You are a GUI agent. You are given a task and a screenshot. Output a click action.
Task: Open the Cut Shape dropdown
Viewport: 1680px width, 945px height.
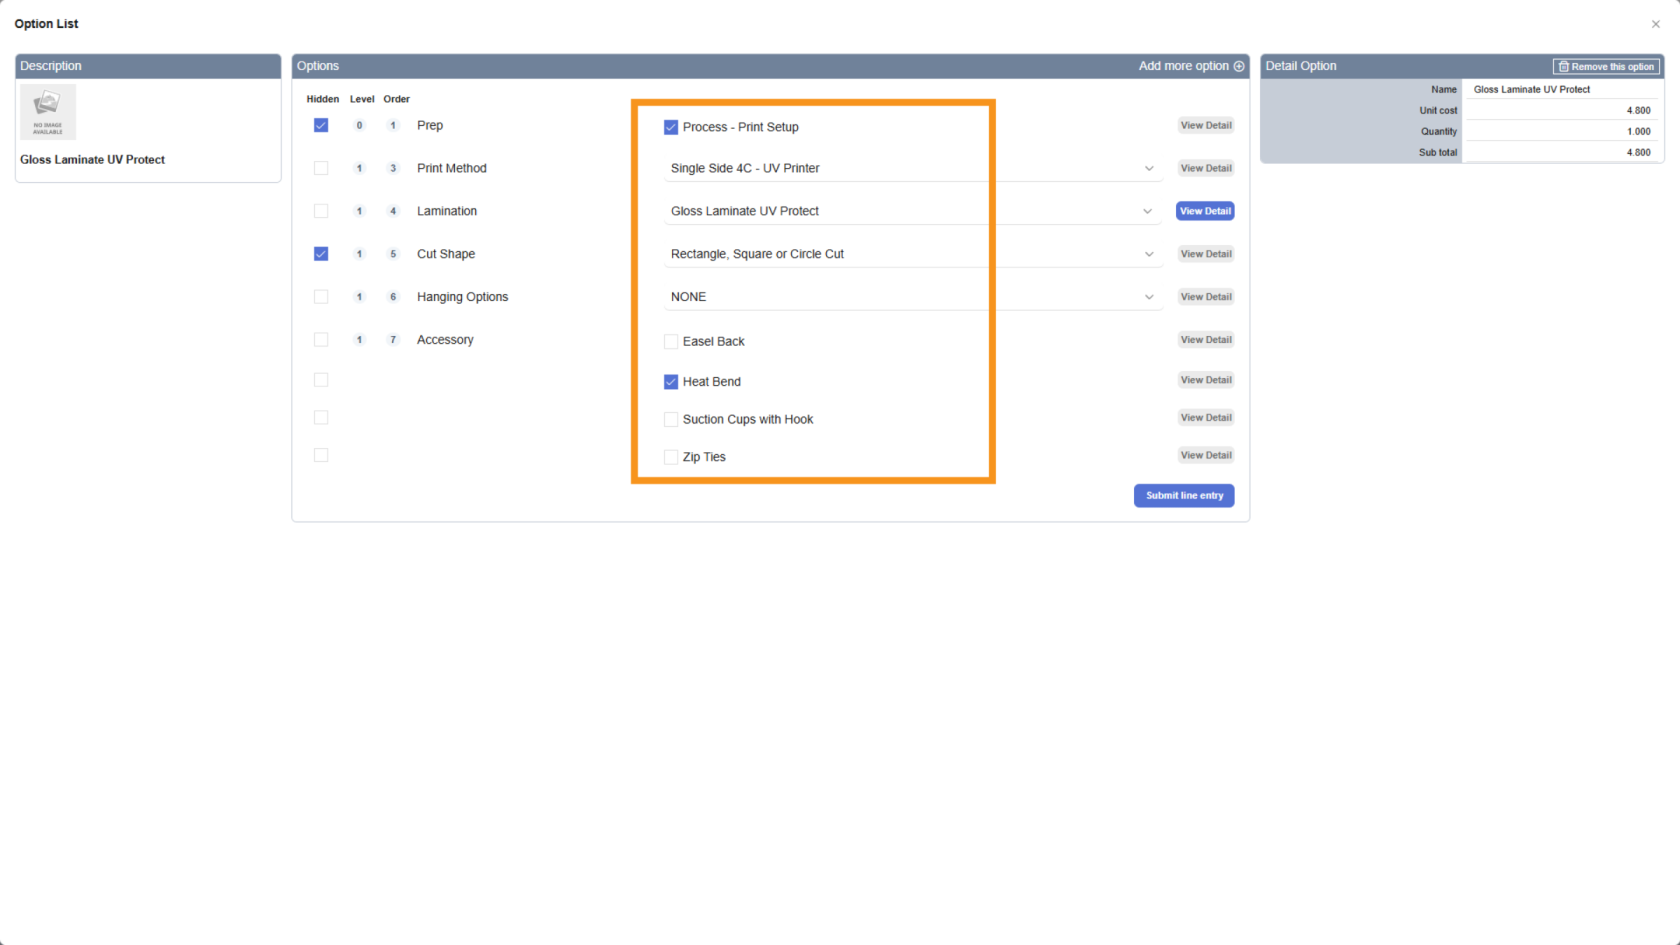[x=1149, y=255]
